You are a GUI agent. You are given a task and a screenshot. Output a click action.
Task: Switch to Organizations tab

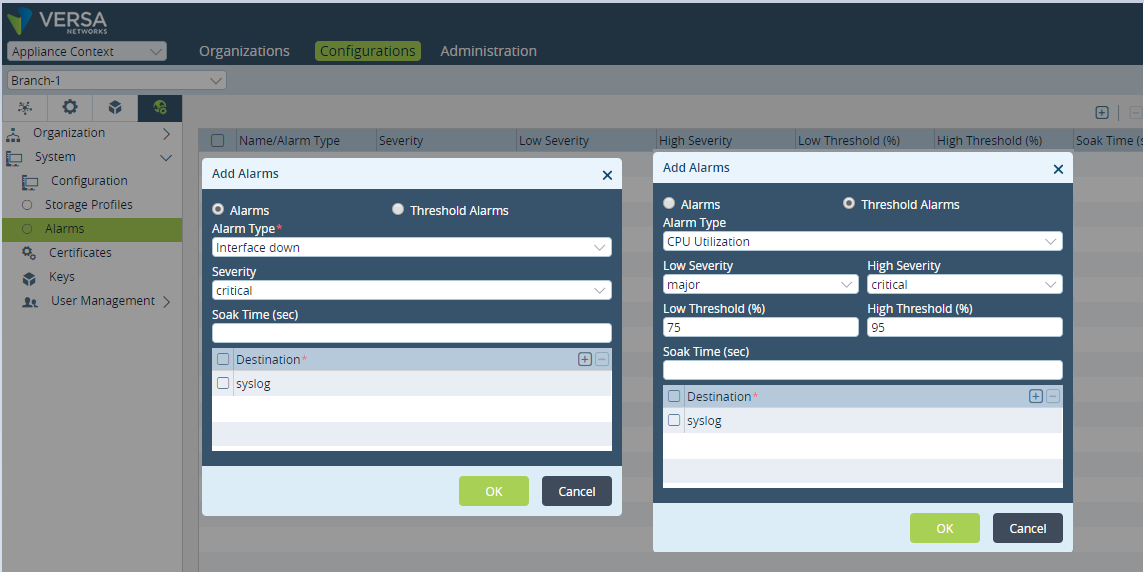point(244,51)
